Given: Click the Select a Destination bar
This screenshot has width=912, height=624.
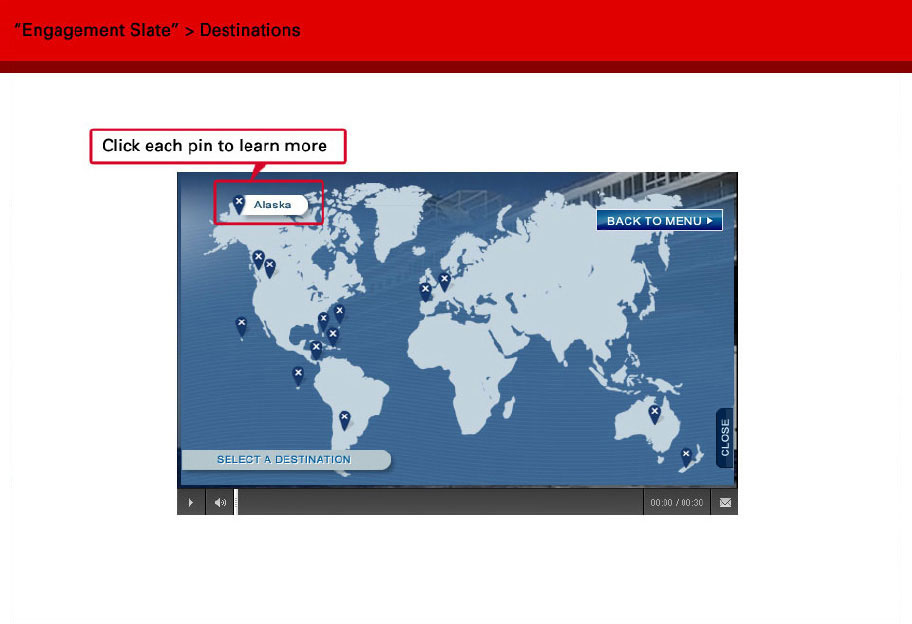Looking at the screenshot, I should click(286, 459).
